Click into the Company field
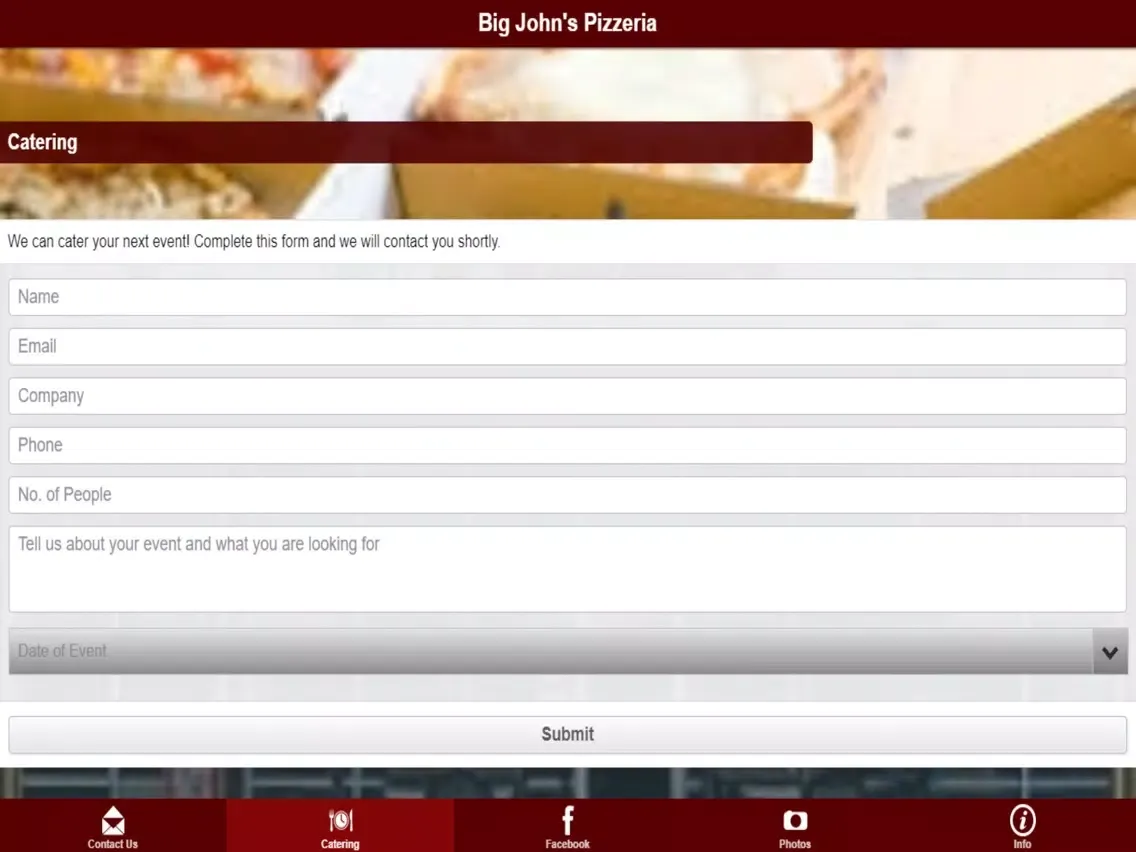The height and width of the screenshot is (852, 1136). click(567, 396)
